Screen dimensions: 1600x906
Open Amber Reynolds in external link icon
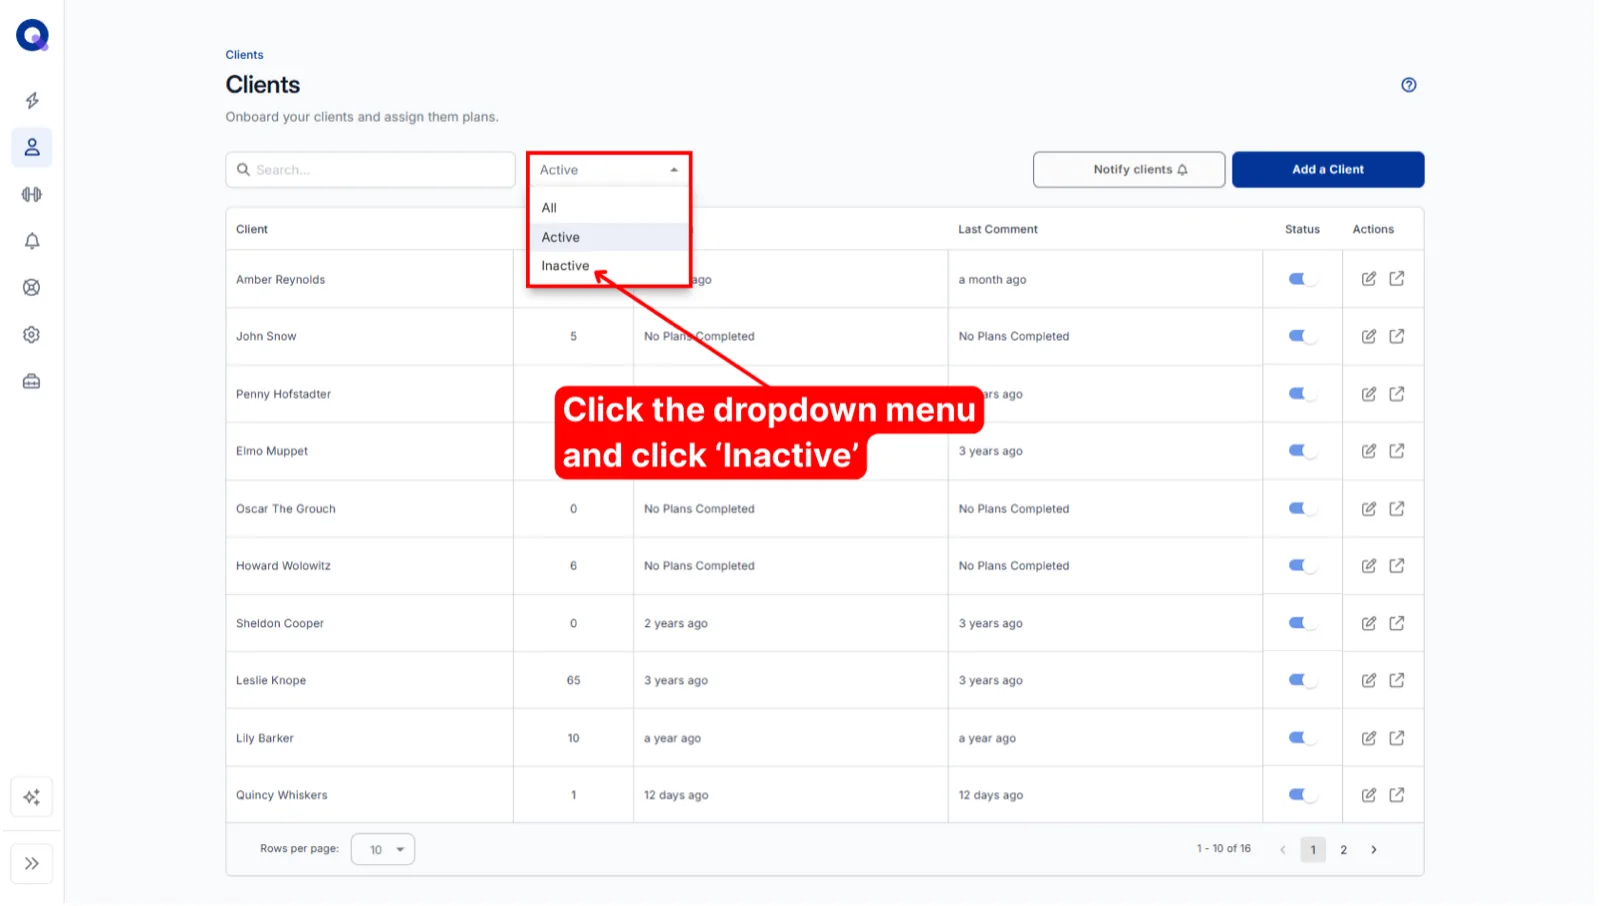coord(1396,279)
